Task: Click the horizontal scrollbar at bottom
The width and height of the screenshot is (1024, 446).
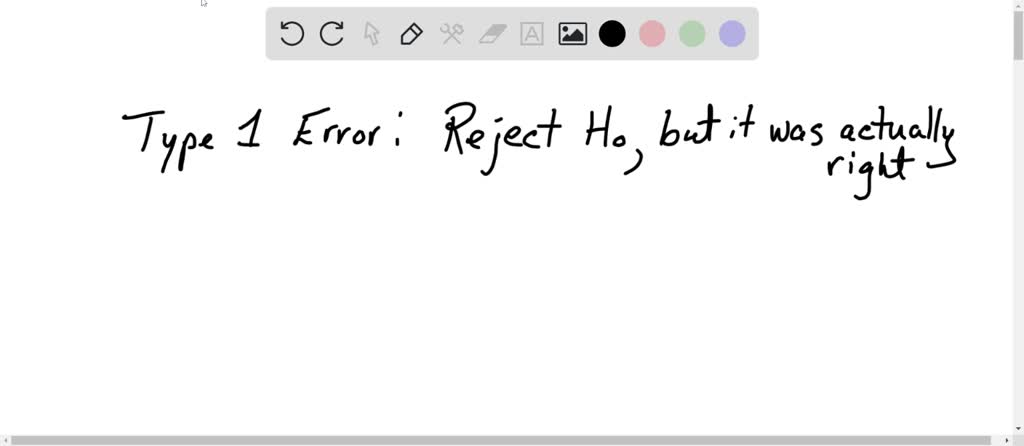Action: click(x=502, y=441)
